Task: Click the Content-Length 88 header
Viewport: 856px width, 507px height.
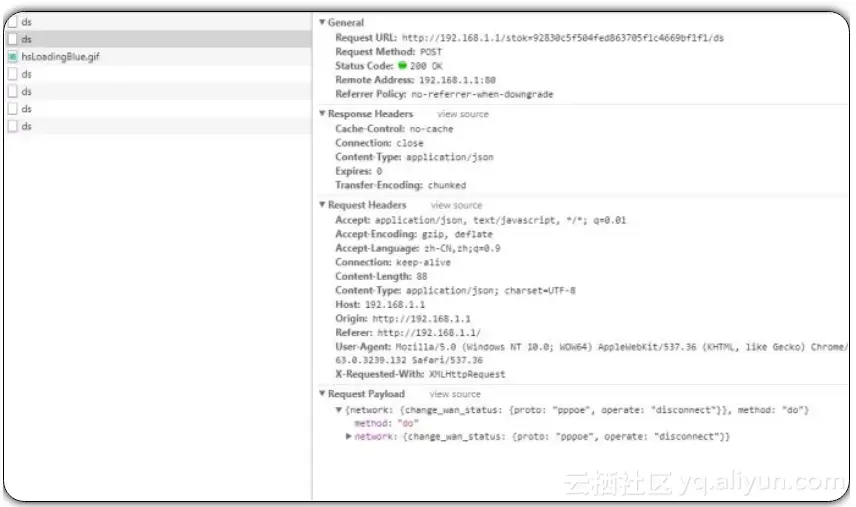Action: [x=381, y=276]
